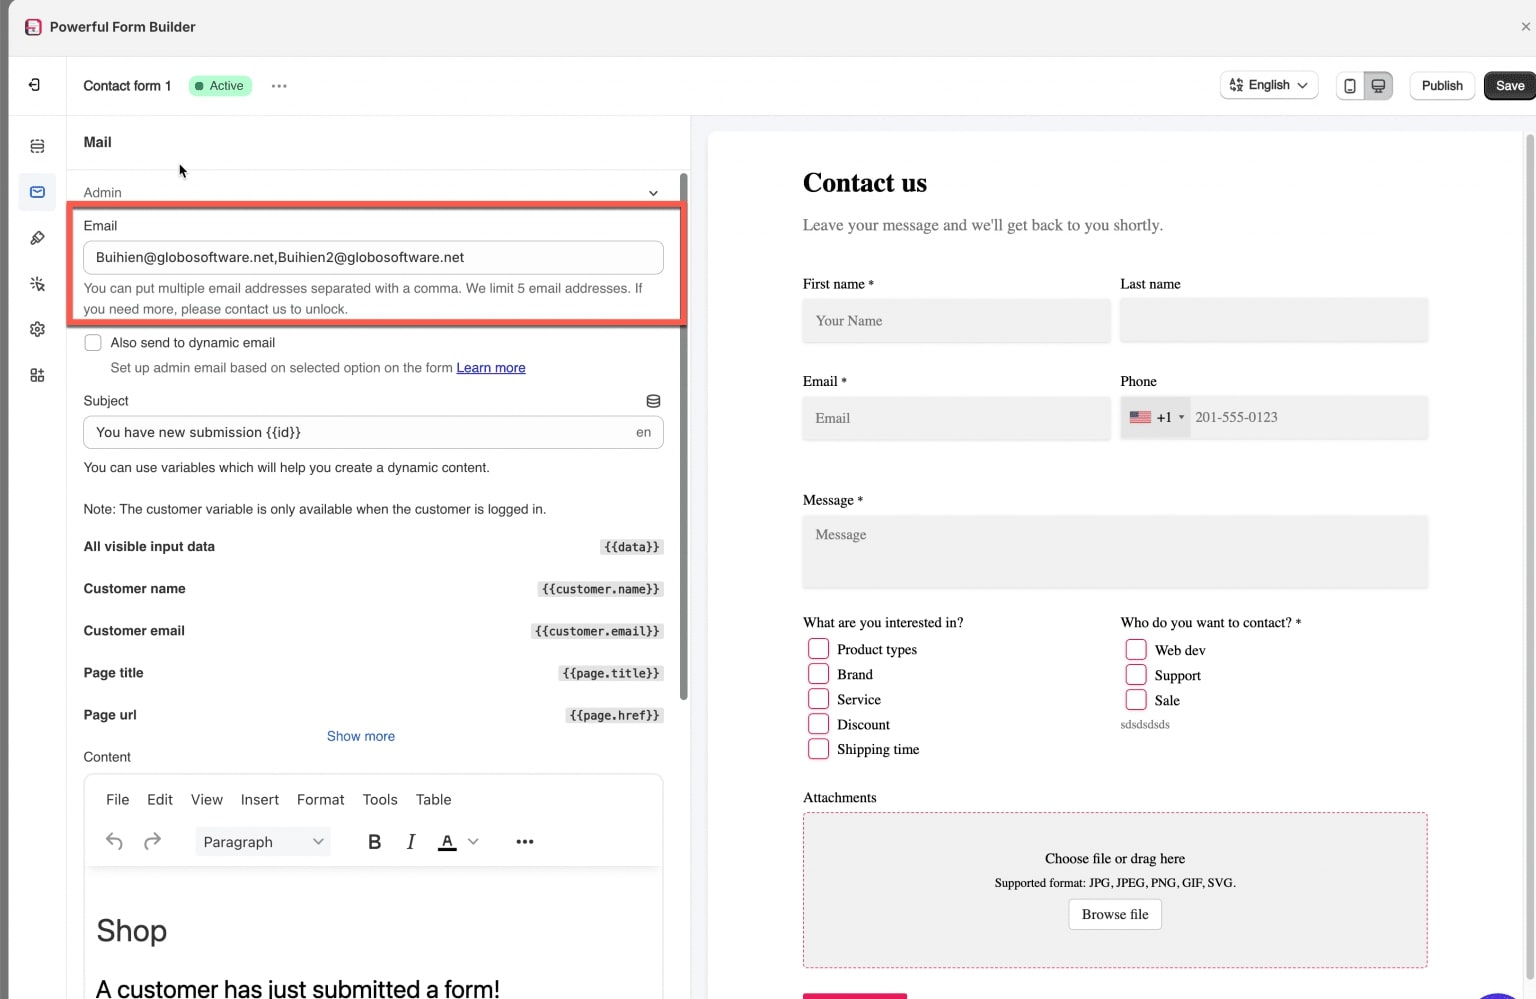Open the English language dropdown

point(1269,85)
